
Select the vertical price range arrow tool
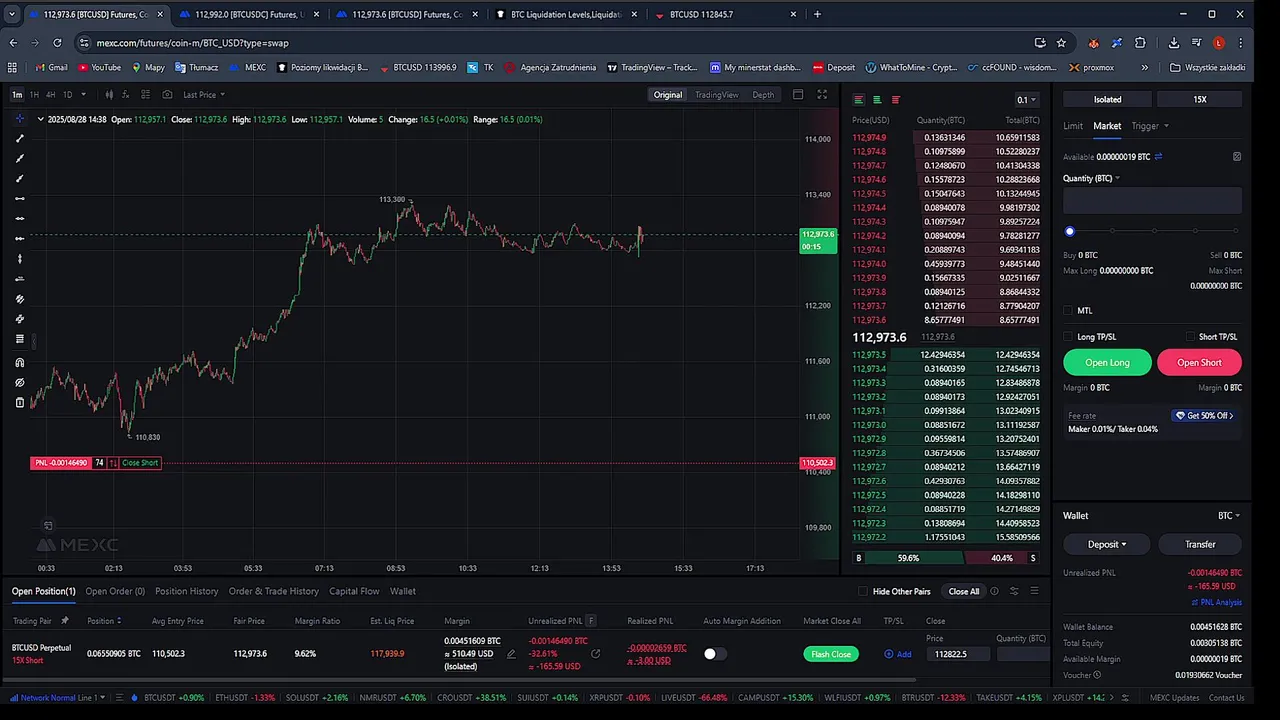point(19,259)
